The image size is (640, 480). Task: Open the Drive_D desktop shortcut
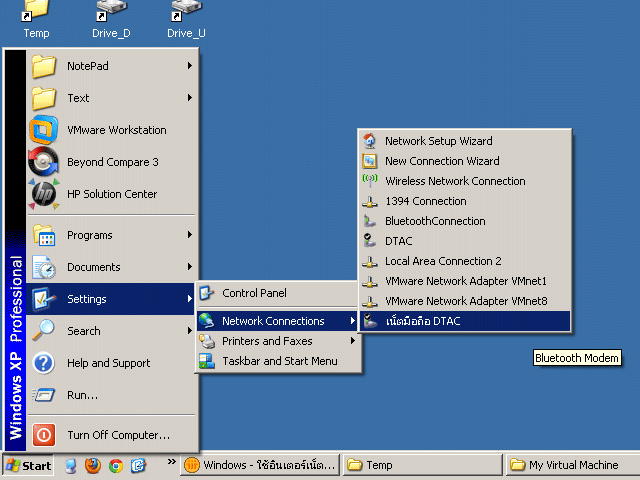tap(111, 20)
